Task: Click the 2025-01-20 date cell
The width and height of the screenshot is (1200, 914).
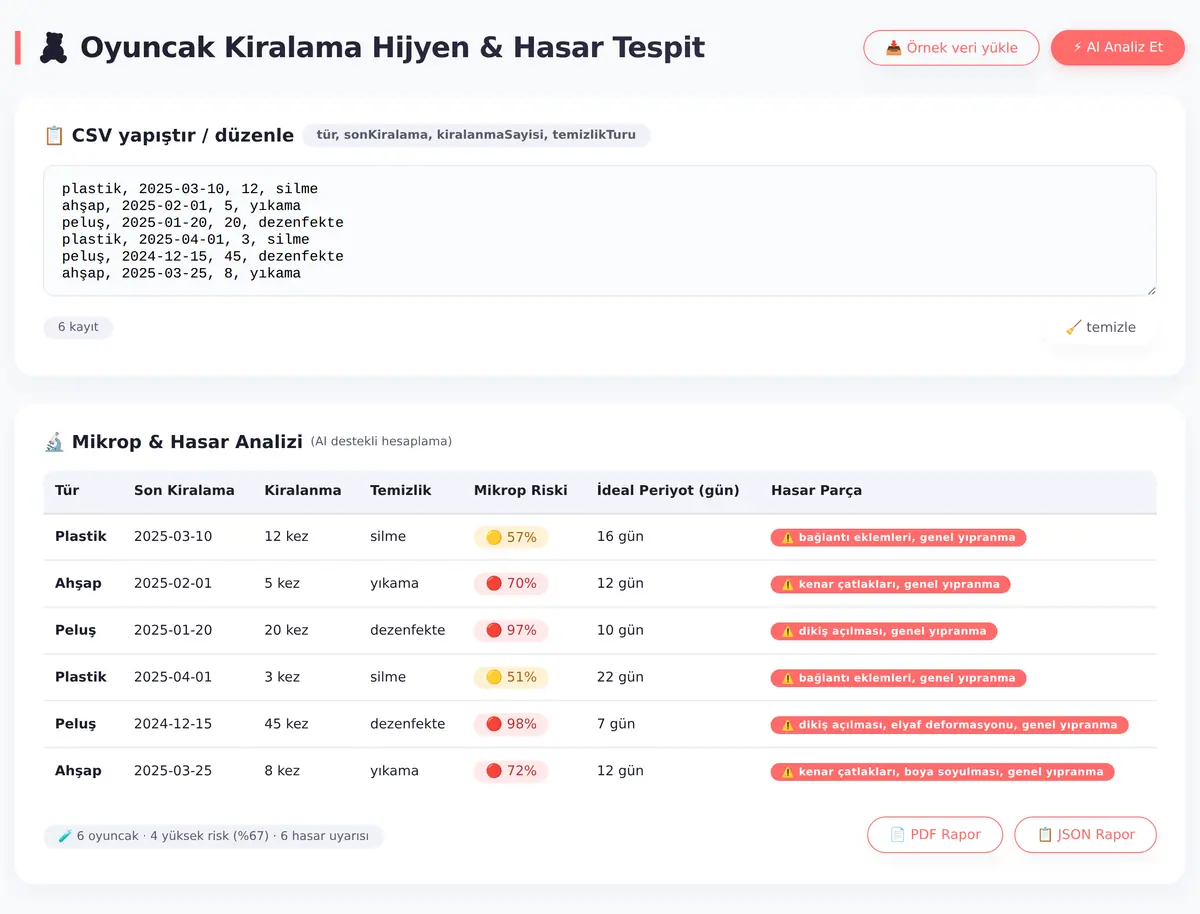Action: [x=173, y=631]
